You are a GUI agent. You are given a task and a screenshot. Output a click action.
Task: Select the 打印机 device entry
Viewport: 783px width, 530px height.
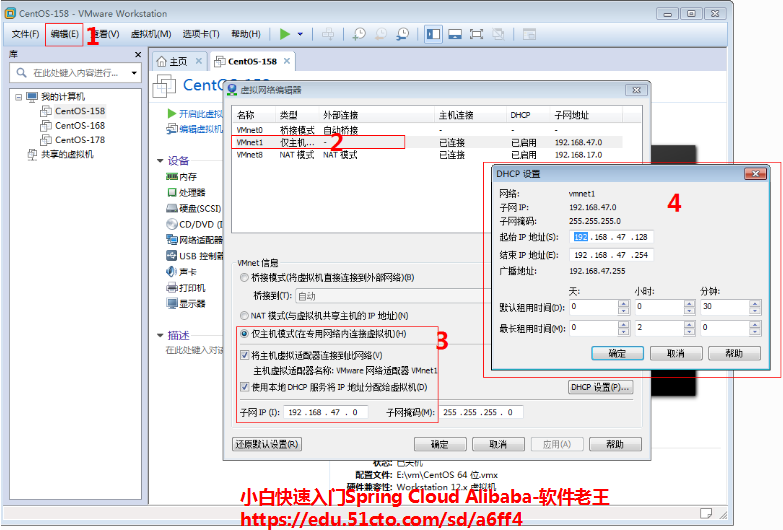186,288
